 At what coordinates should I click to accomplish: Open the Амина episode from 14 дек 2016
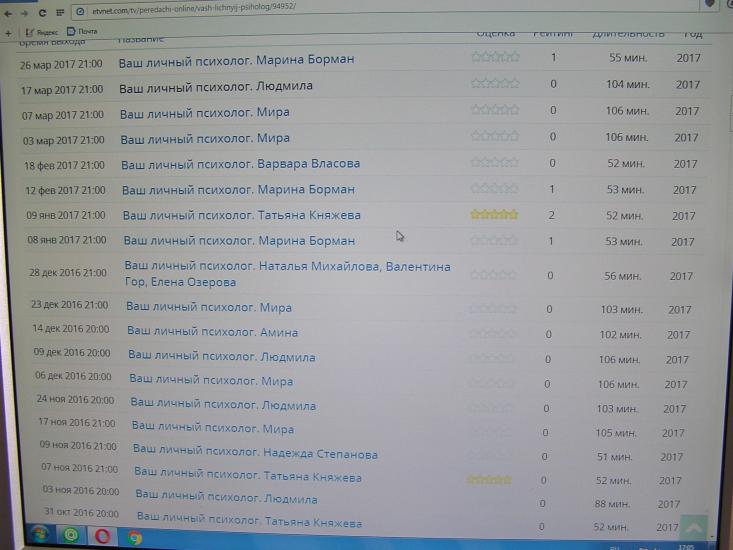(212, 332)
